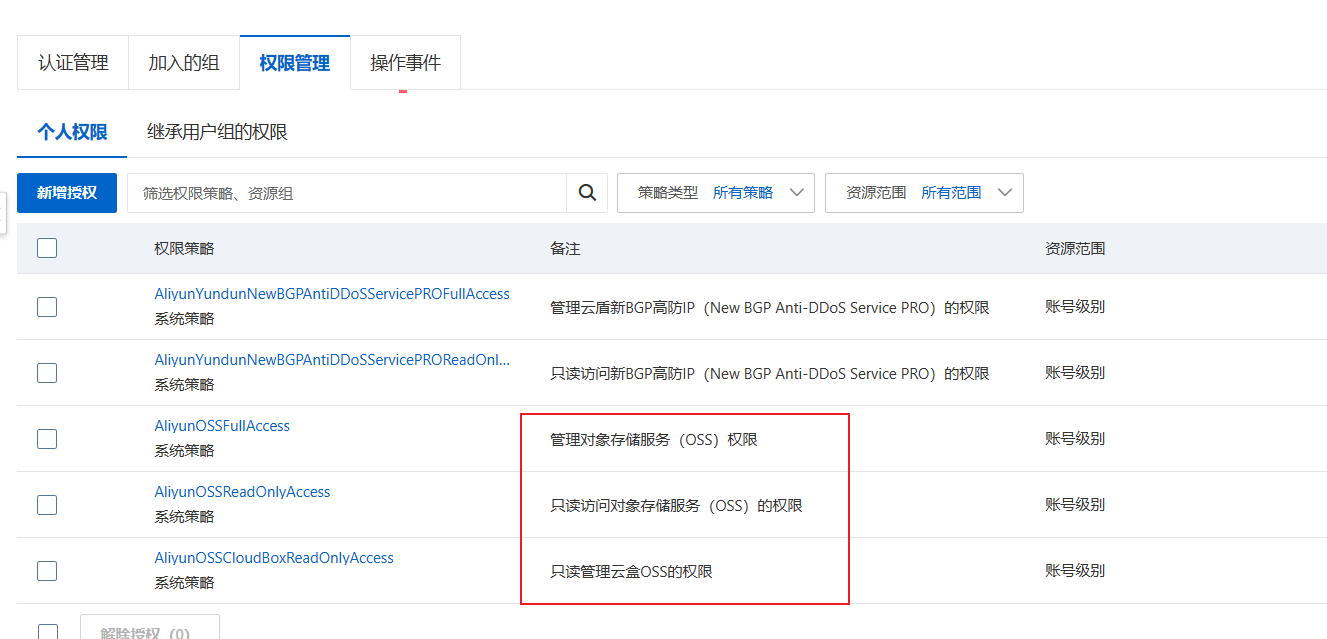Click the 只读管理云盒OSS的权限 note
Image resolution: width=1327 pixels, height=639 pixels.
[x=631, y=571]
